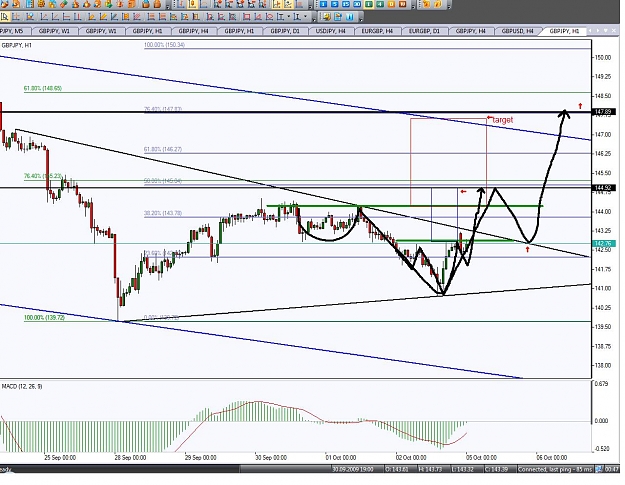Click the MACD (12, 26, 9) indicator label
The height and width of the screenshot is (485, 625).
point(22,386)
